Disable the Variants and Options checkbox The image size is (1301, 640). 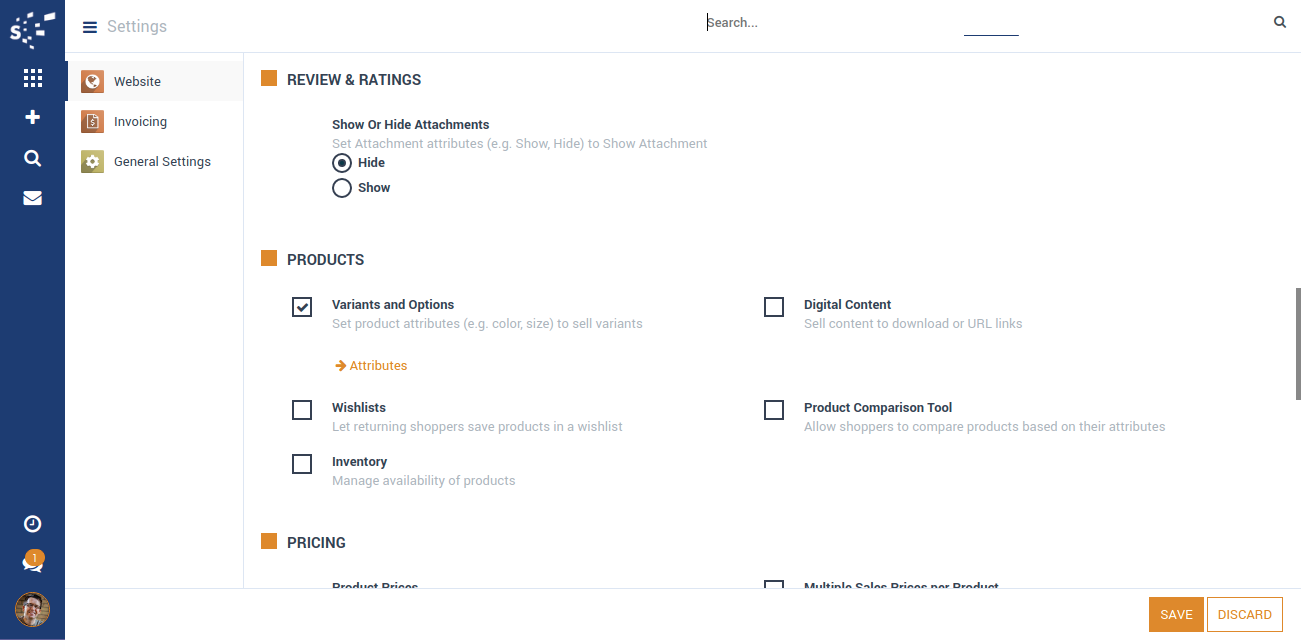pos(302,307)
